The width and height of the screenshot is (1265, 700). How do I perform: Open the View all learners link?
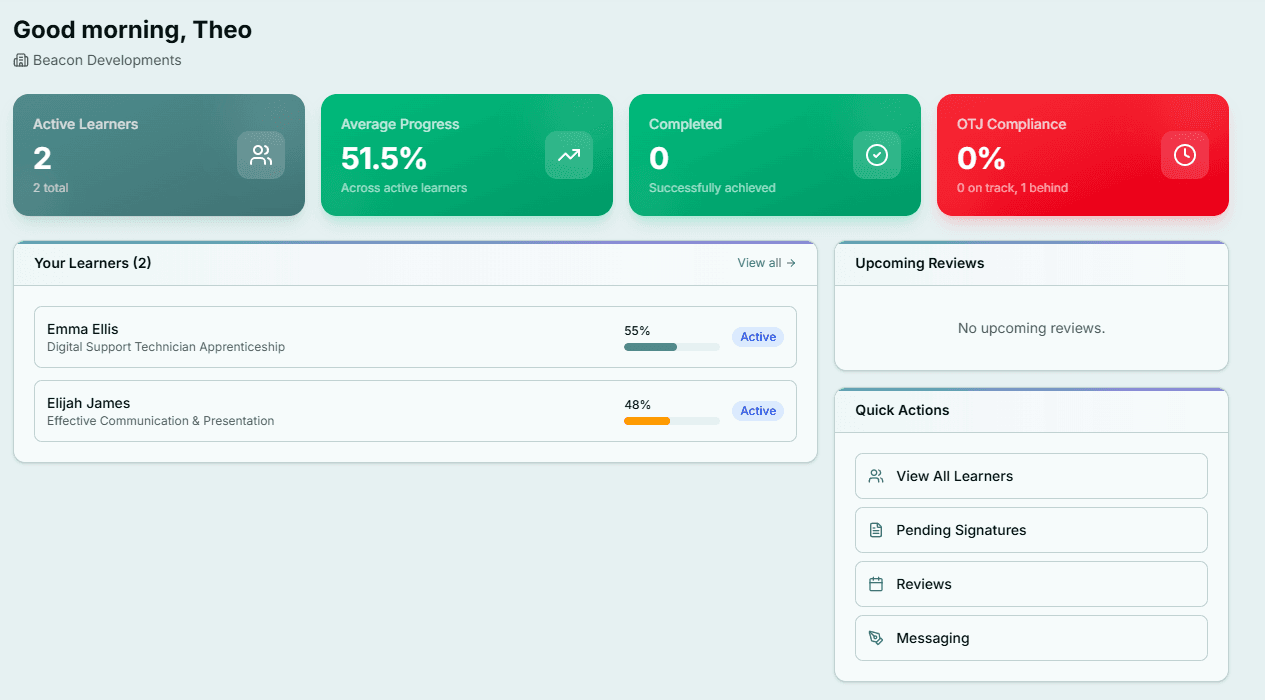[x=766, y=262]
